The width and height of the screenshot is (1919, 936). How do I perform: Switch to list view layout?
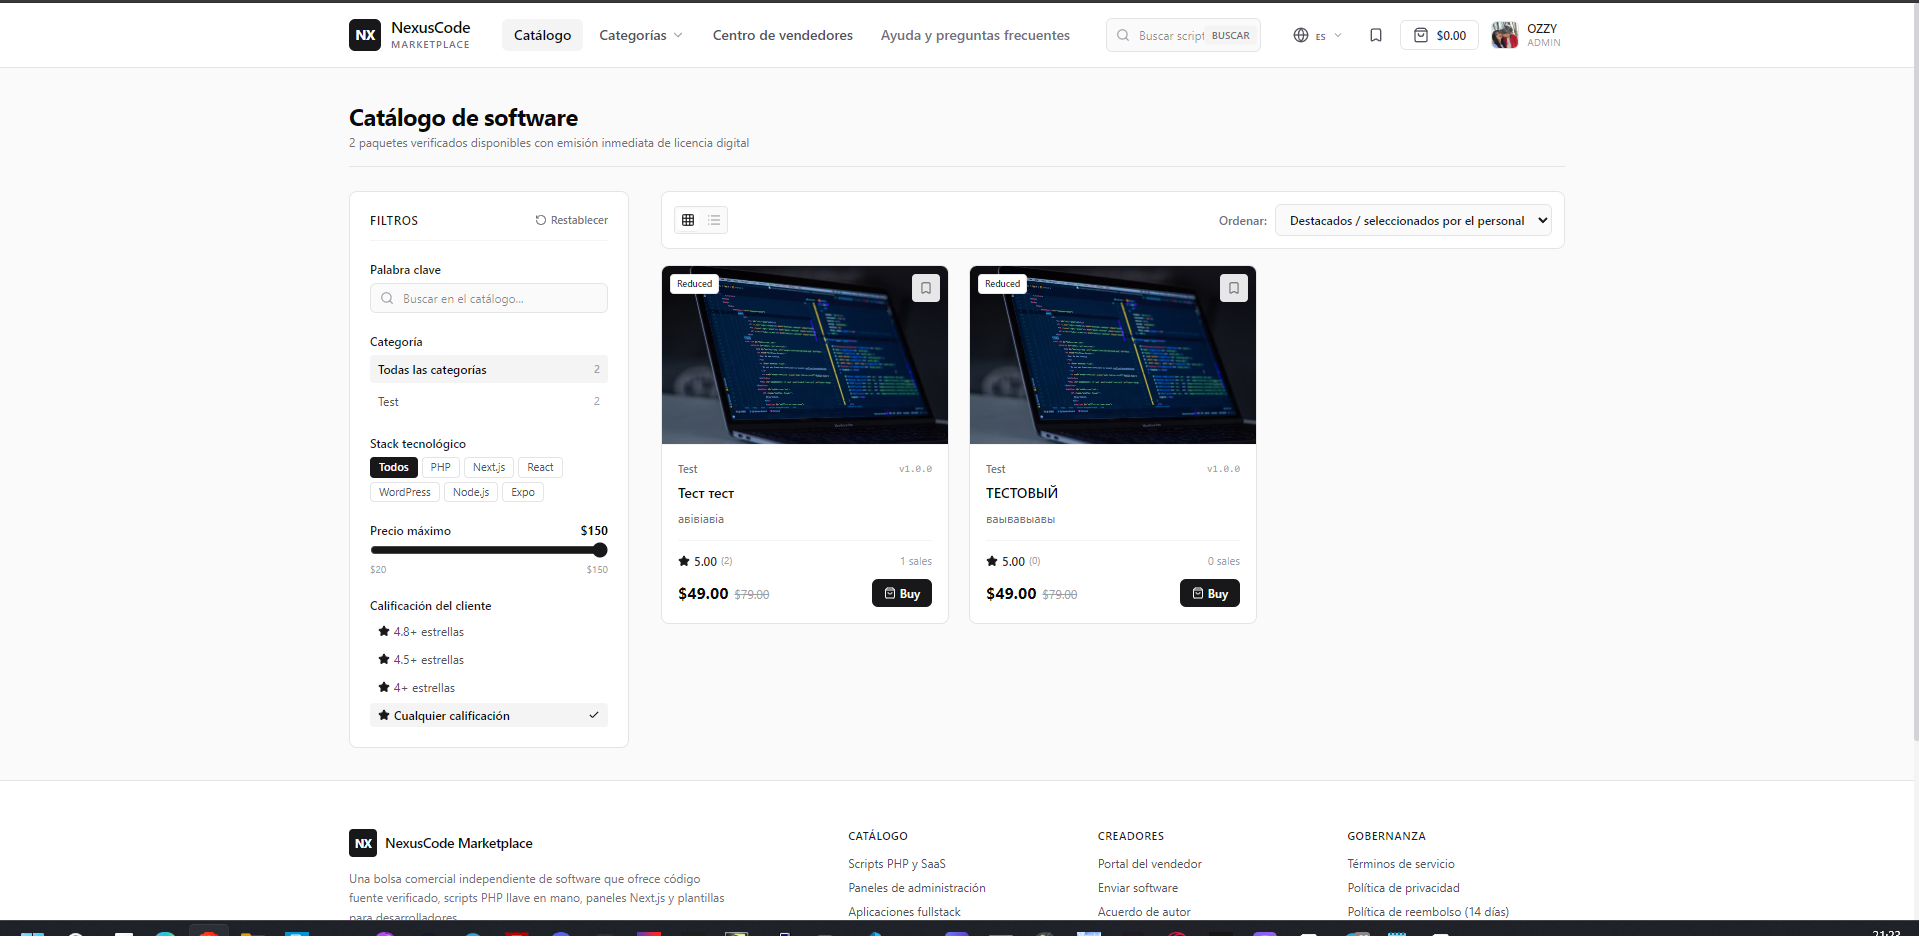714,220
